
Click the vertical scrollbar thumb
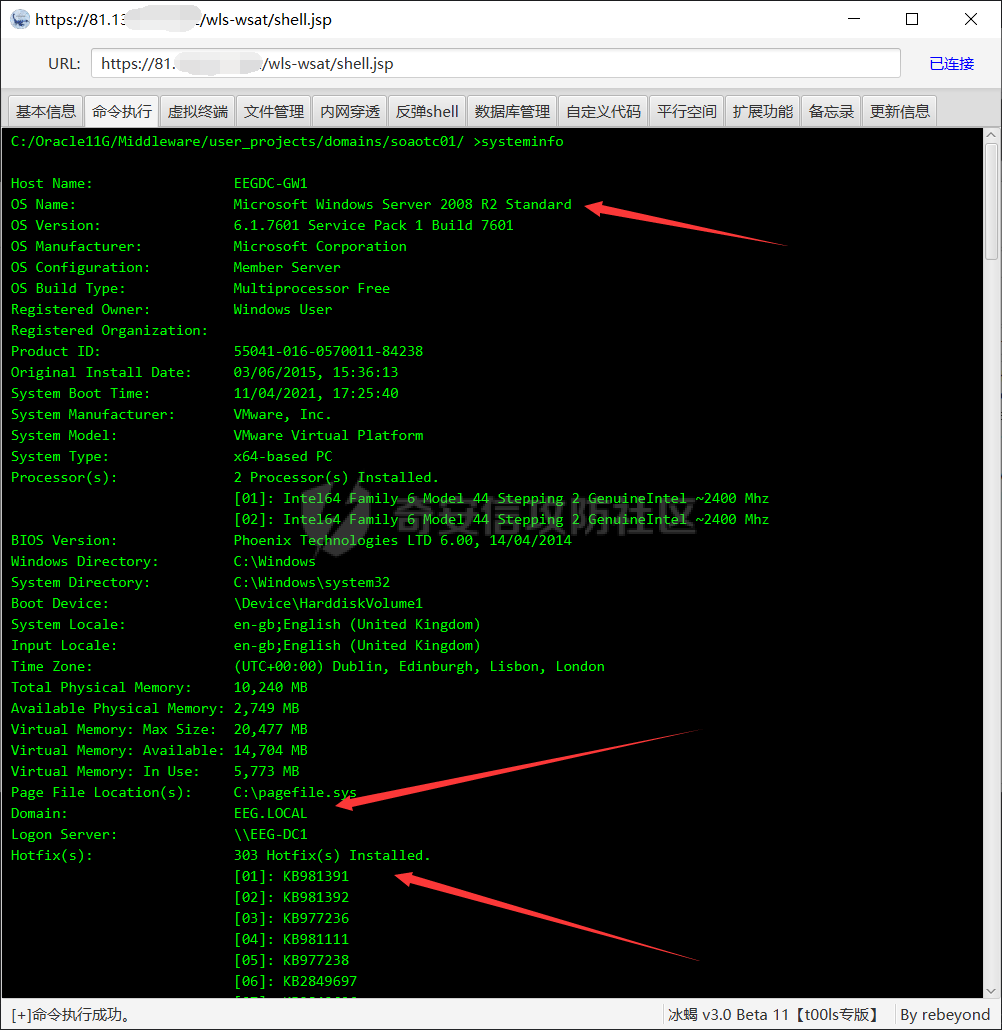991,202
